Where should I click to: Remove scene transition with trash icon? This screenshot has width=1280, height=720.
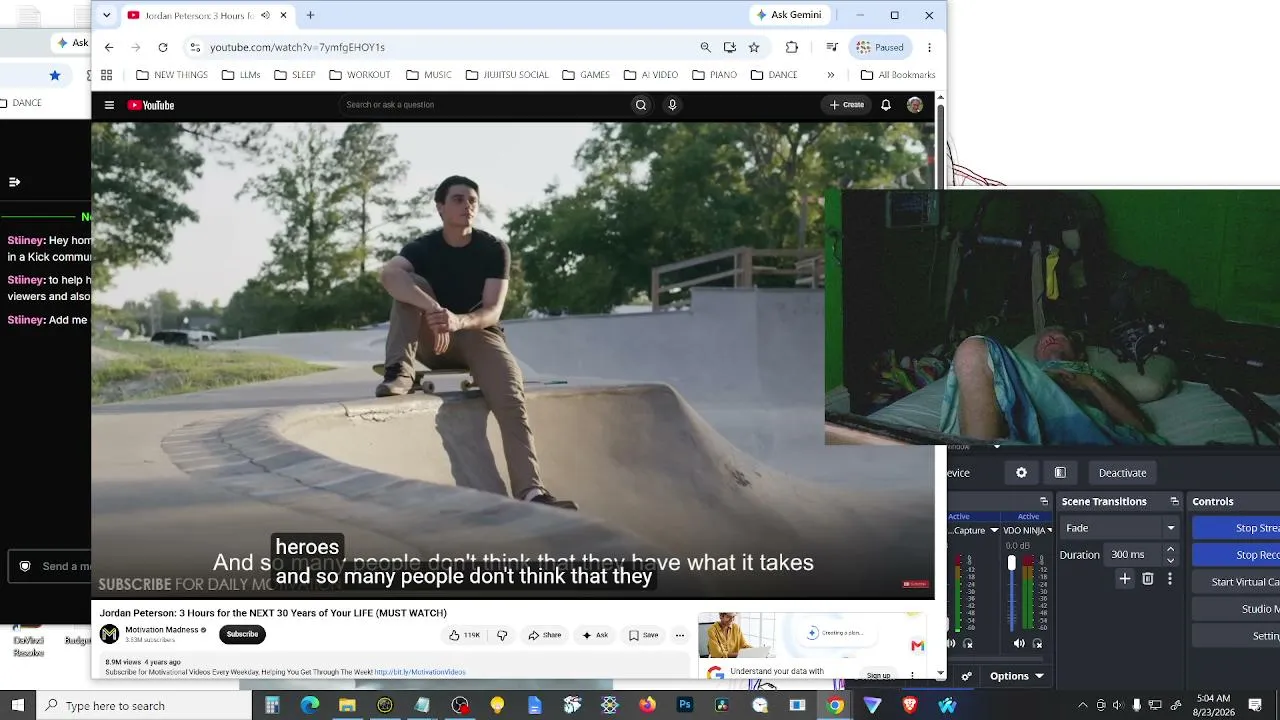tap(1148, 578)
